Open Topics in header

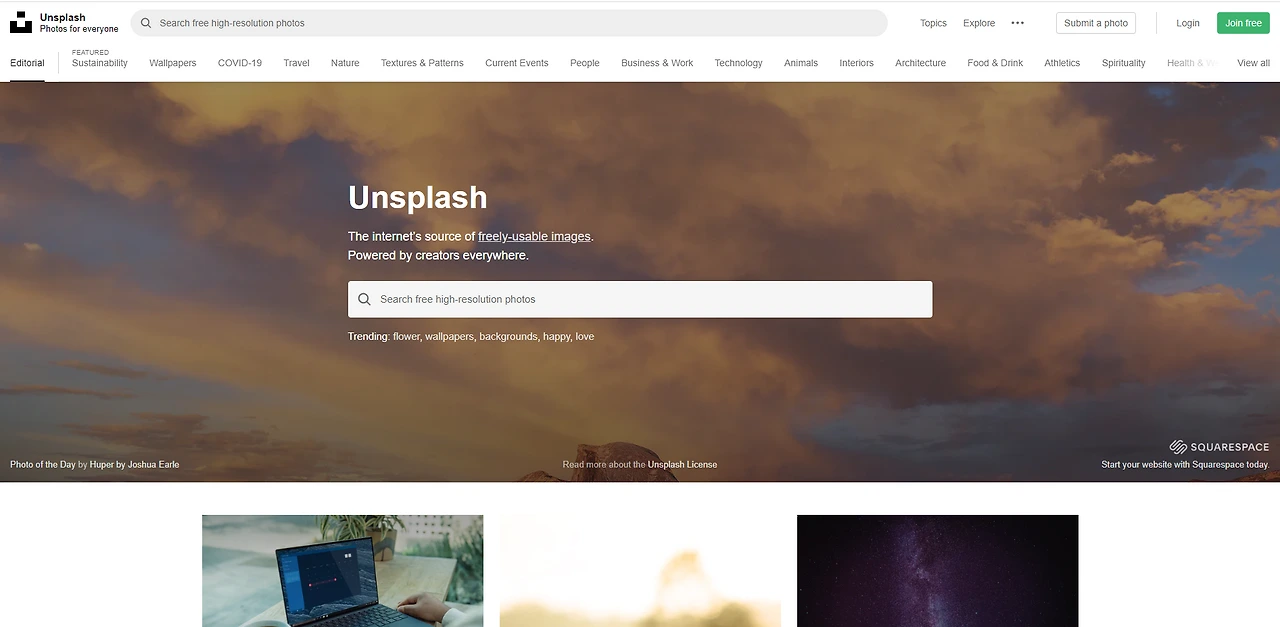(x=933, y=23)
